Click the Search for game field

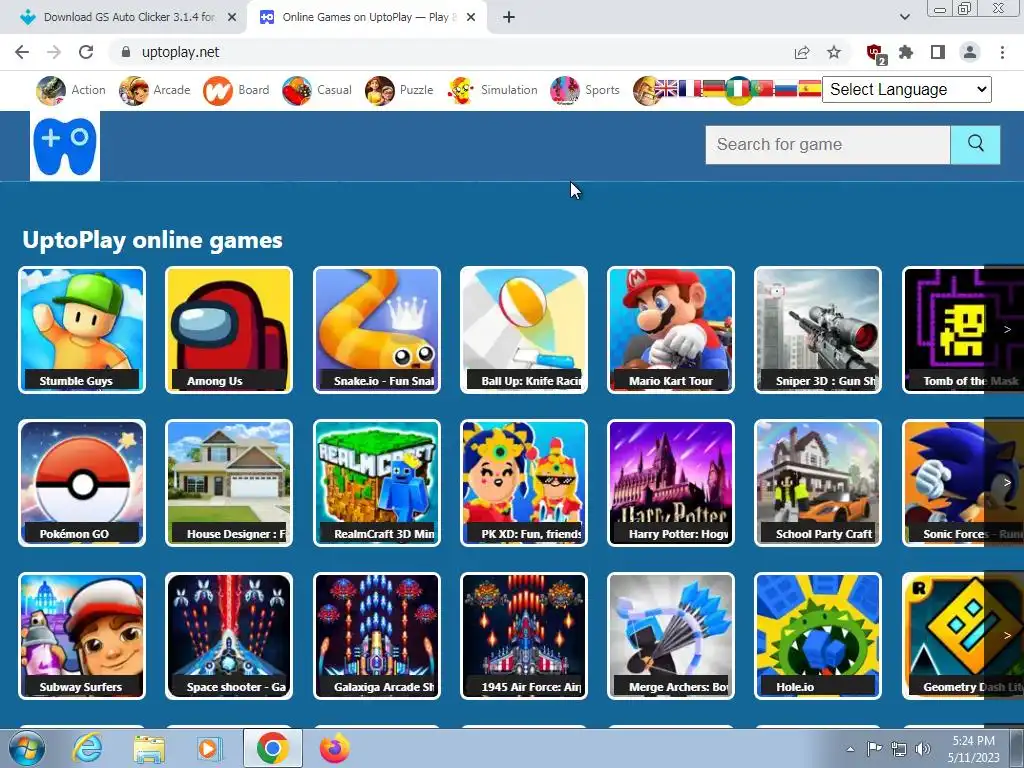point(827,144)
